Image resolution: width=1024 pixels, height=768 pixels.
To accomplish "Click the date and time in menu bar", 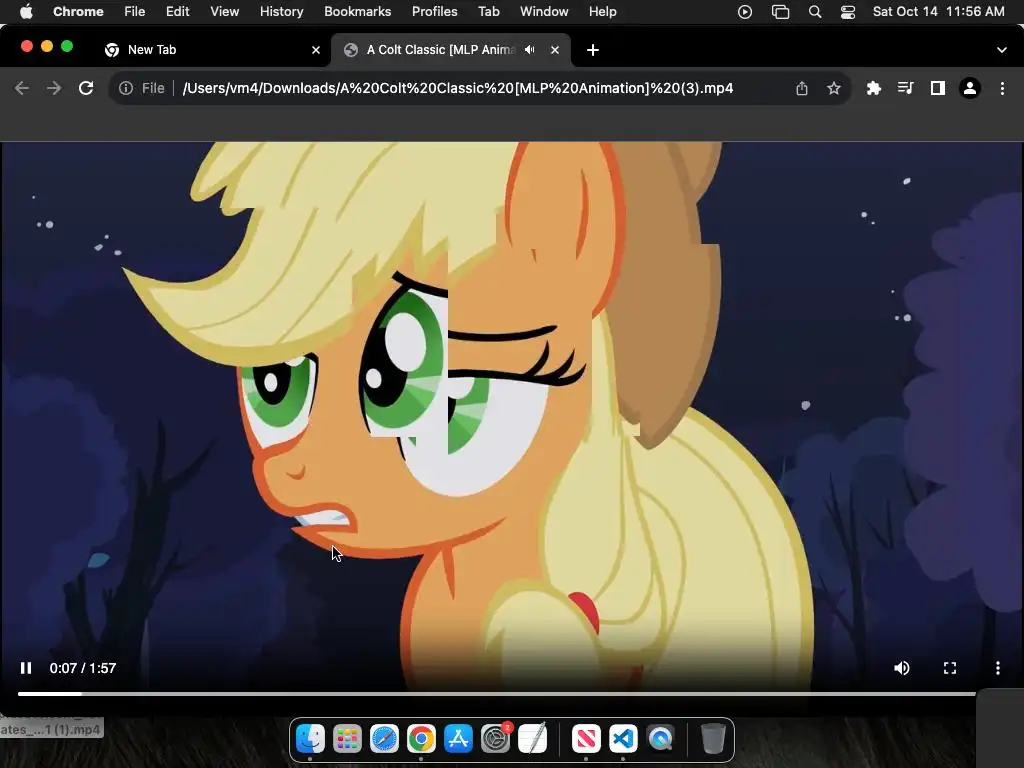I will [938, 12].
